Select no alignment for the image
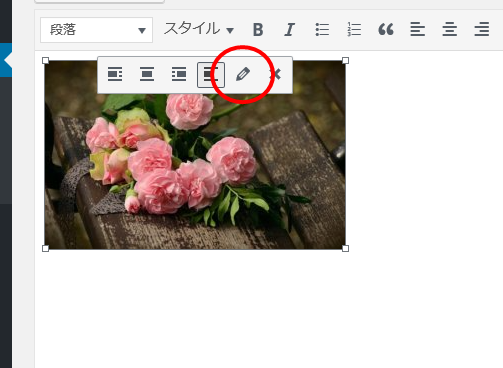 point(211,74)
